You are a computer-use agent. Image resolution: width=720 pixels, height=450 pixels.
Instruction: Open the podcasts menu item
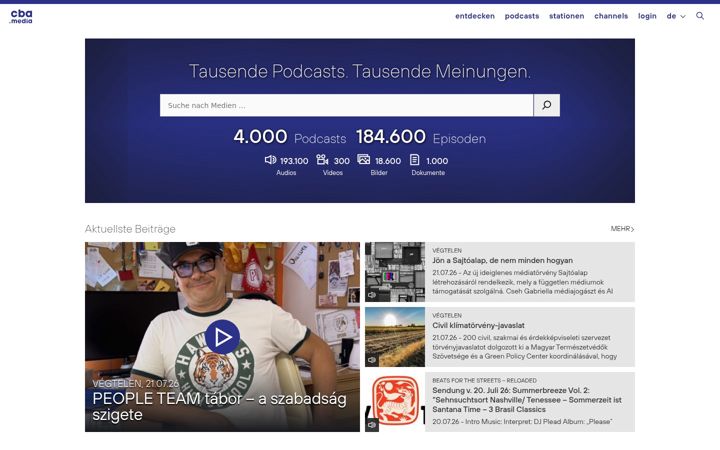[522, 16]
